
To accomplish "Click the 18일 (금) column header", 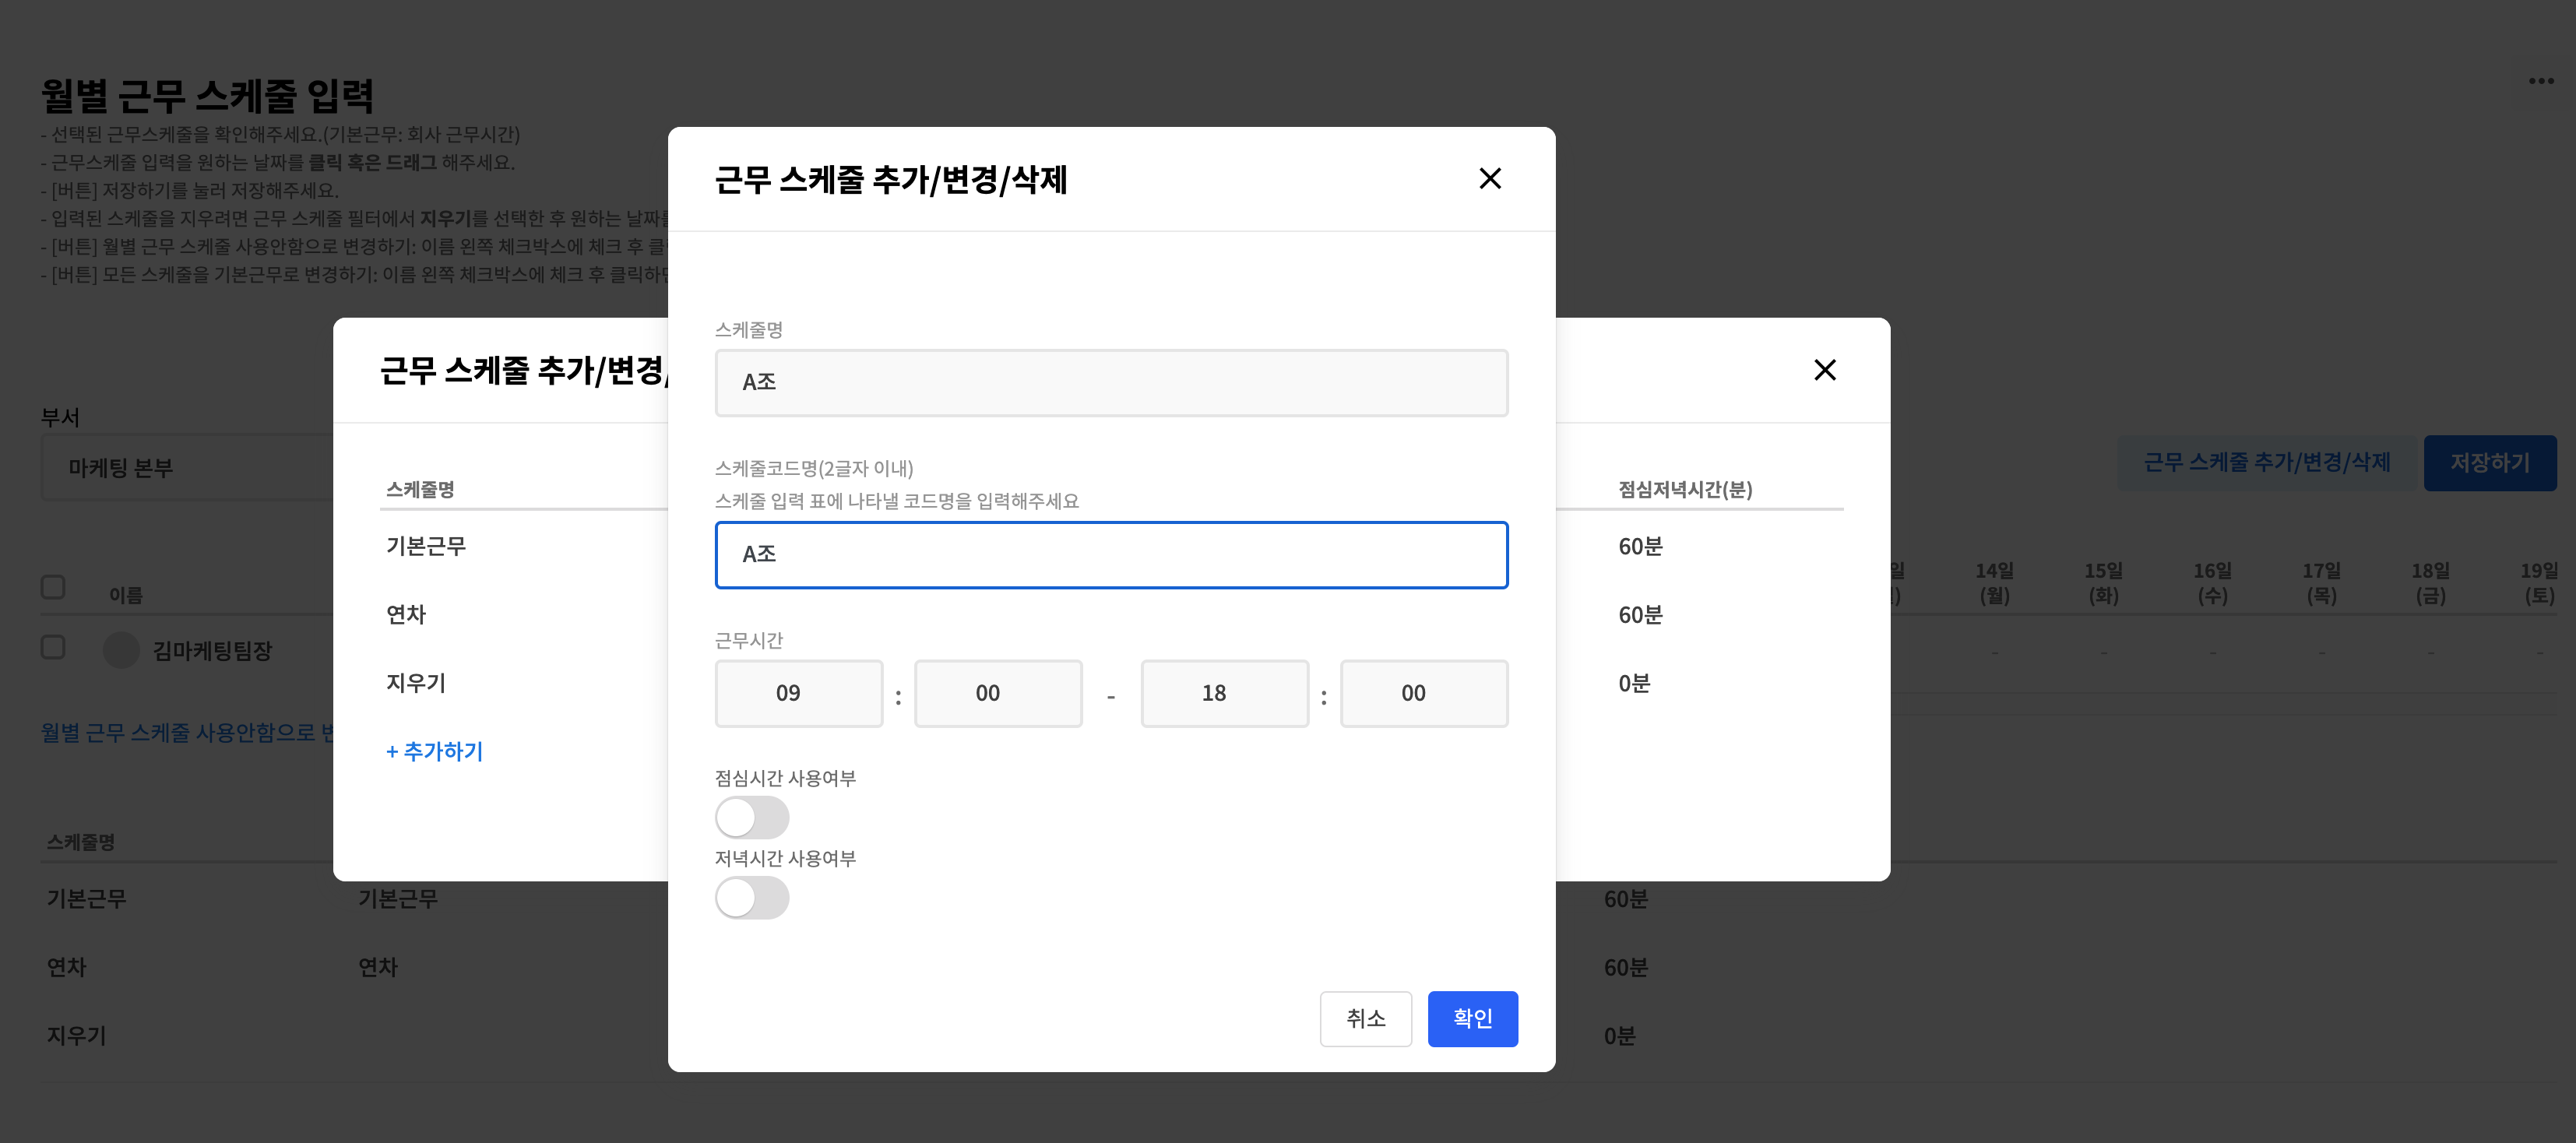I will tap(2430, 583).
